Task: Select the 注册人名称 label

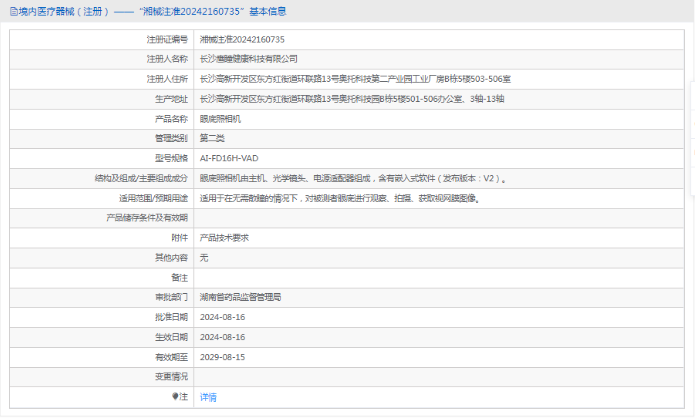Action: (167, 59)
